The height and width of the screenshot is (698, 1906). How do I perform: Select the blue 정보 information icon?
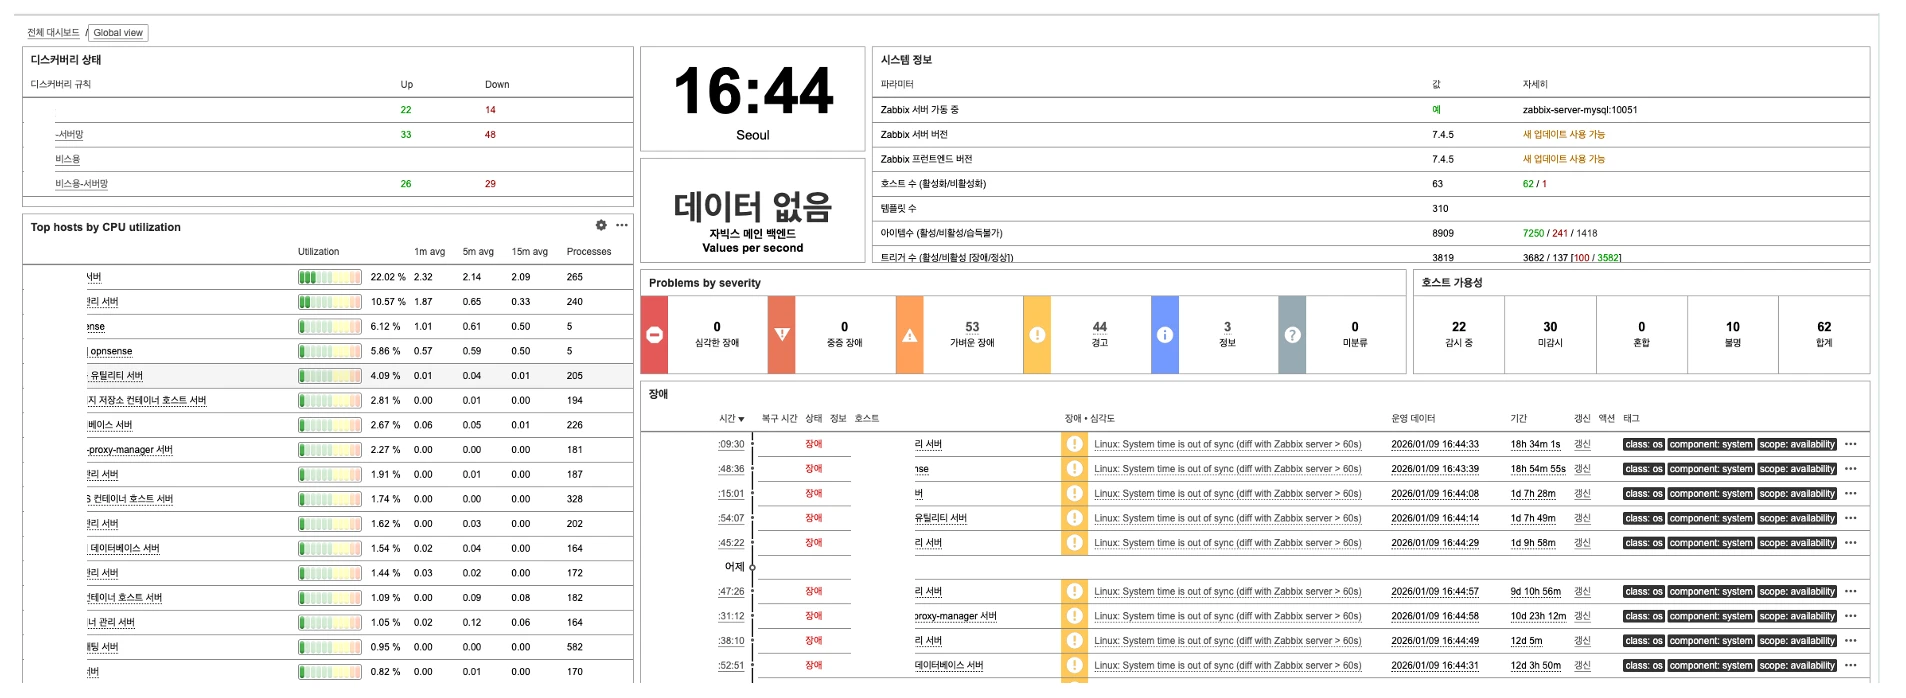pos(1165,335)
